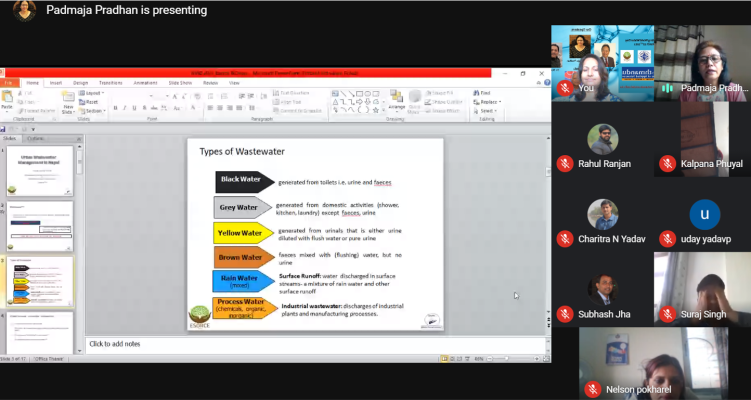Image resolution: width=751 pixels, height=400 pixels.
Task: Open the File button in the ribbon
Action: tap(9, 83)
